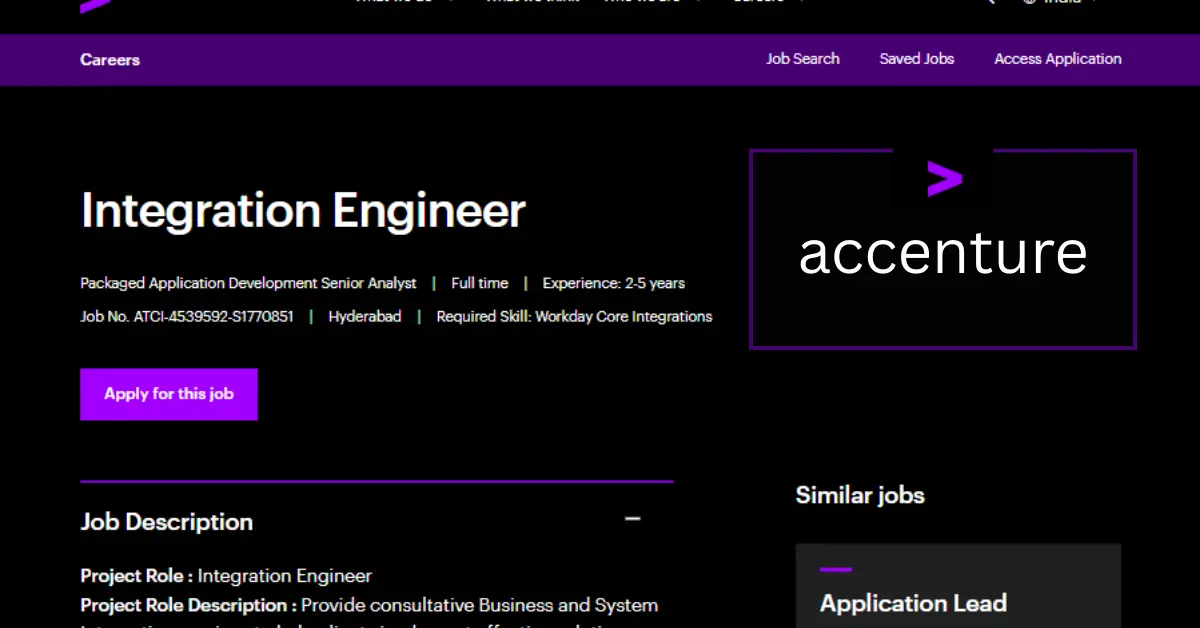Click the Integration Engineer job title
1200x628 pixels.
click(303, 211)
